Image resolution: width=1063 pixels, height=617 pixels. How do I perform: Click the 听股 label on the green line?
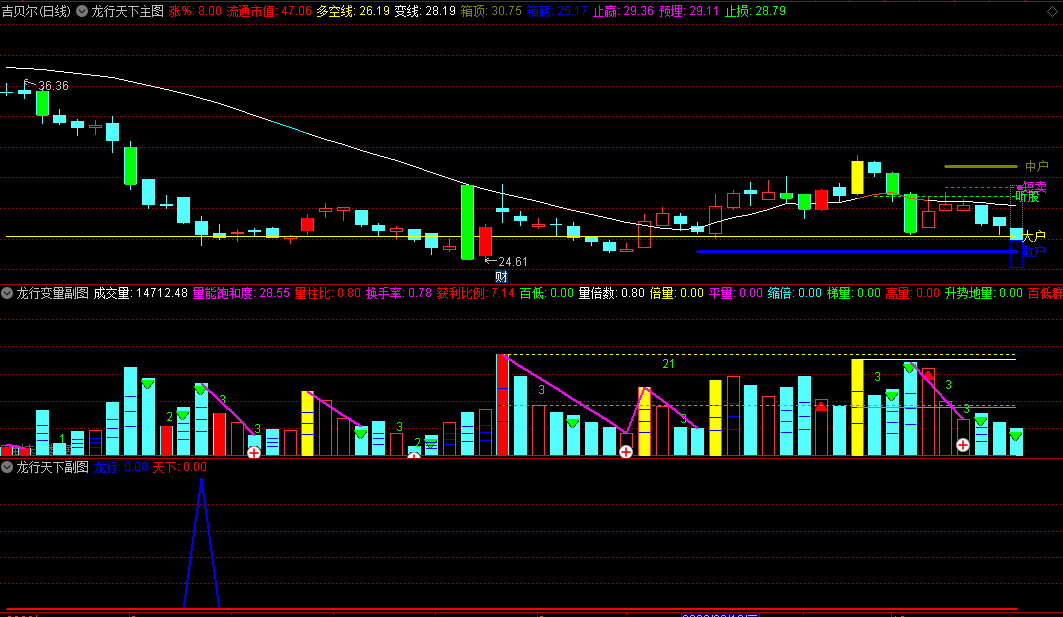1027,197
